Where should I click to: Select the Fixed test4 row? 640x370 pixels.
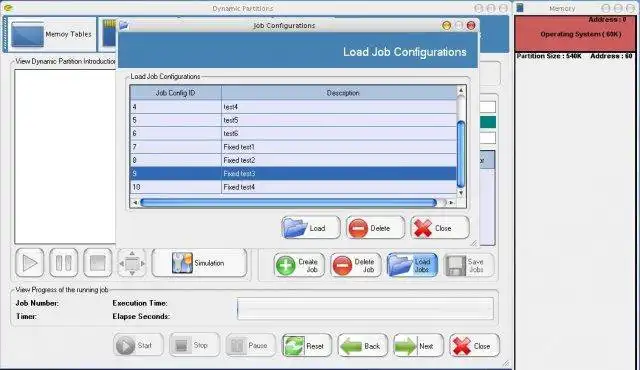pos(293,187)
